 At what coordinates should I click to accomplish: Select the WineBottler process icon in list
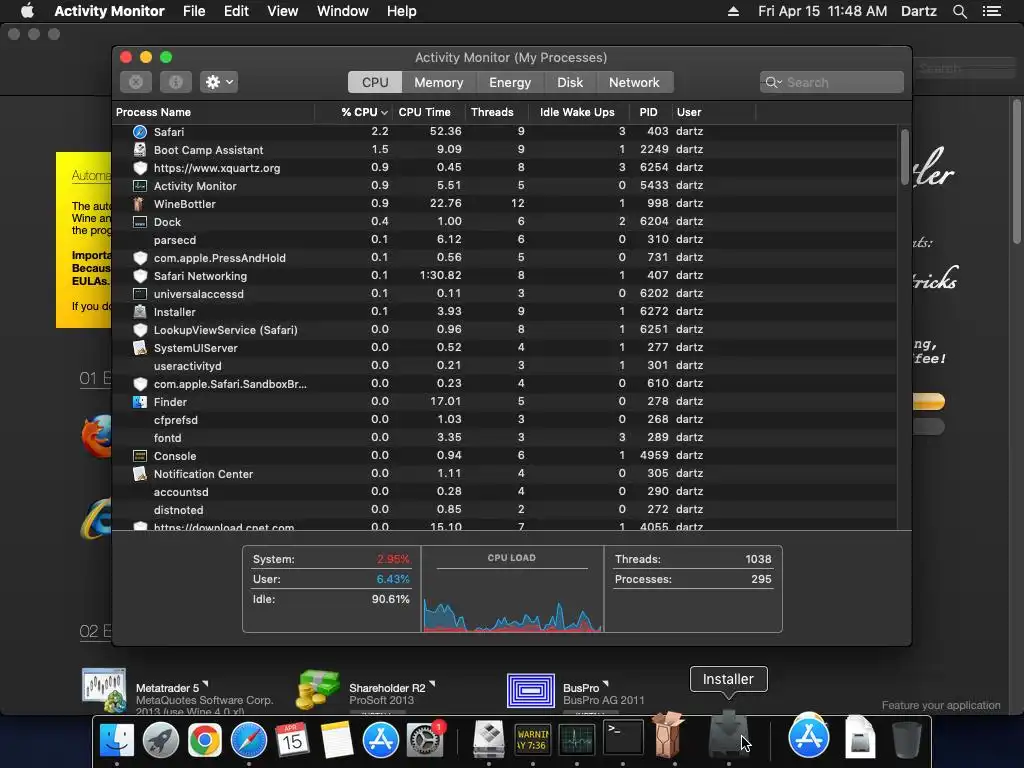coord(138,204)
